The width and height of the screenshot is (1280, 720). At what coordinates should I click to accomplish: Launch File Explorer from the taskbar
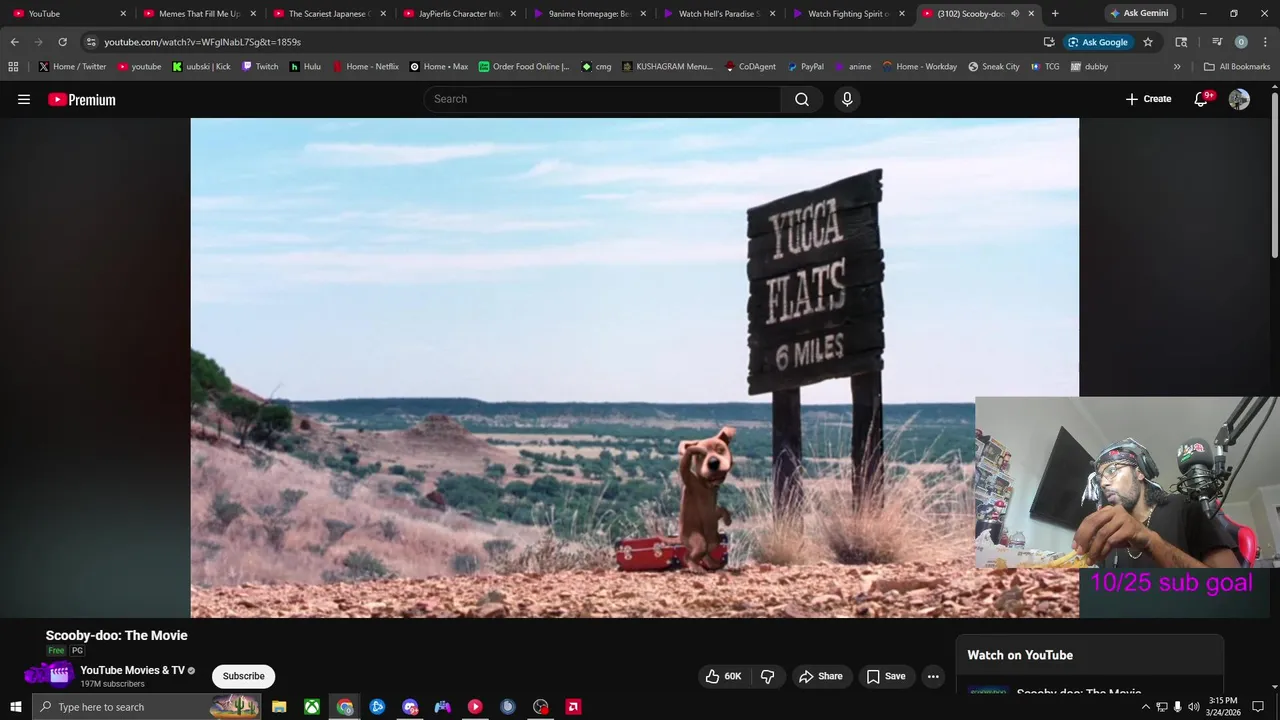[x=279, y=707]
